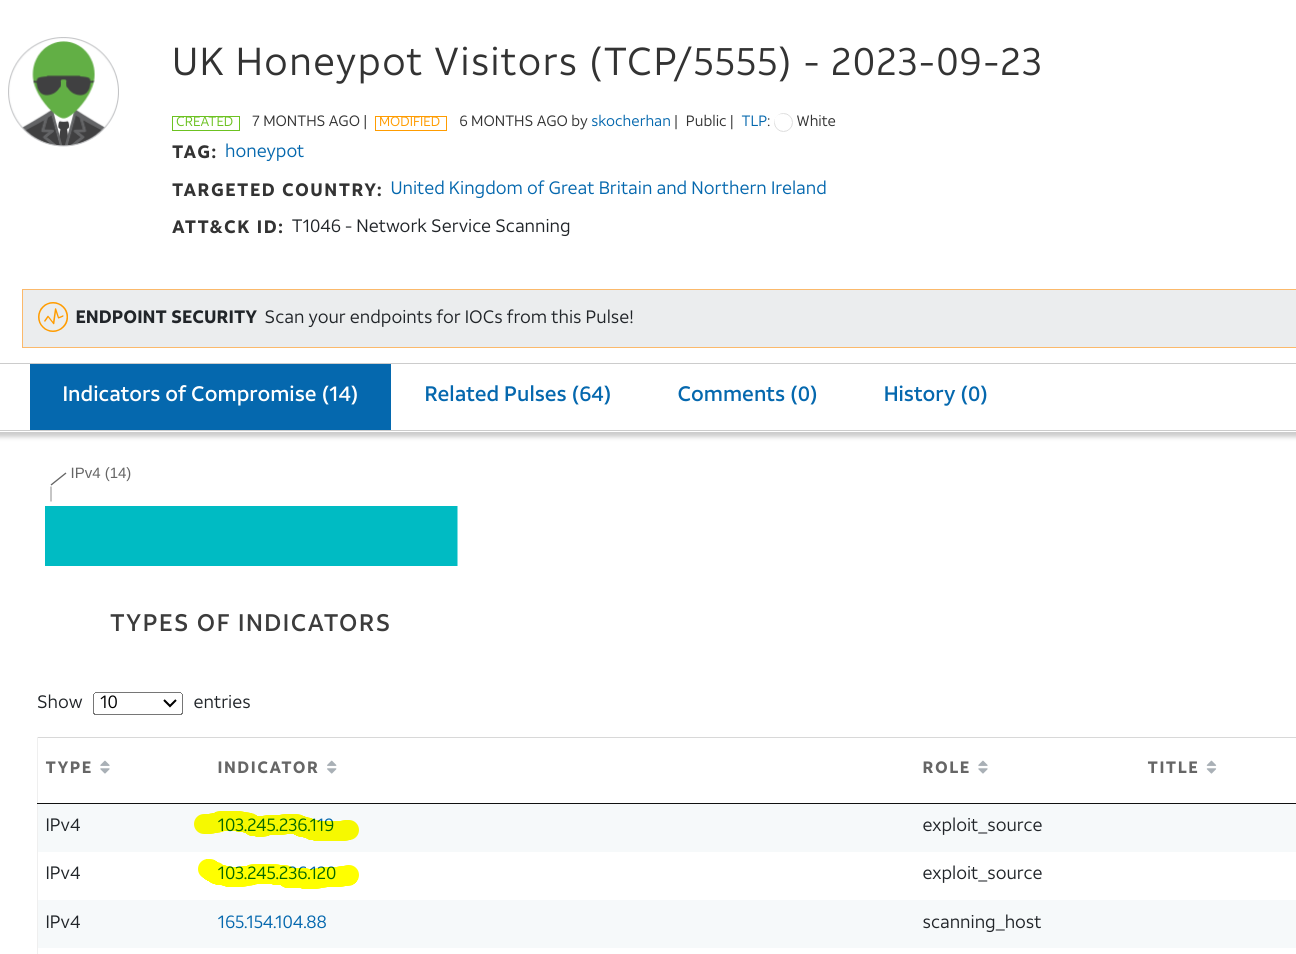Click the teal IPv4 chart bar
The width and height of the screenshot is (1296, 954).
251,536
